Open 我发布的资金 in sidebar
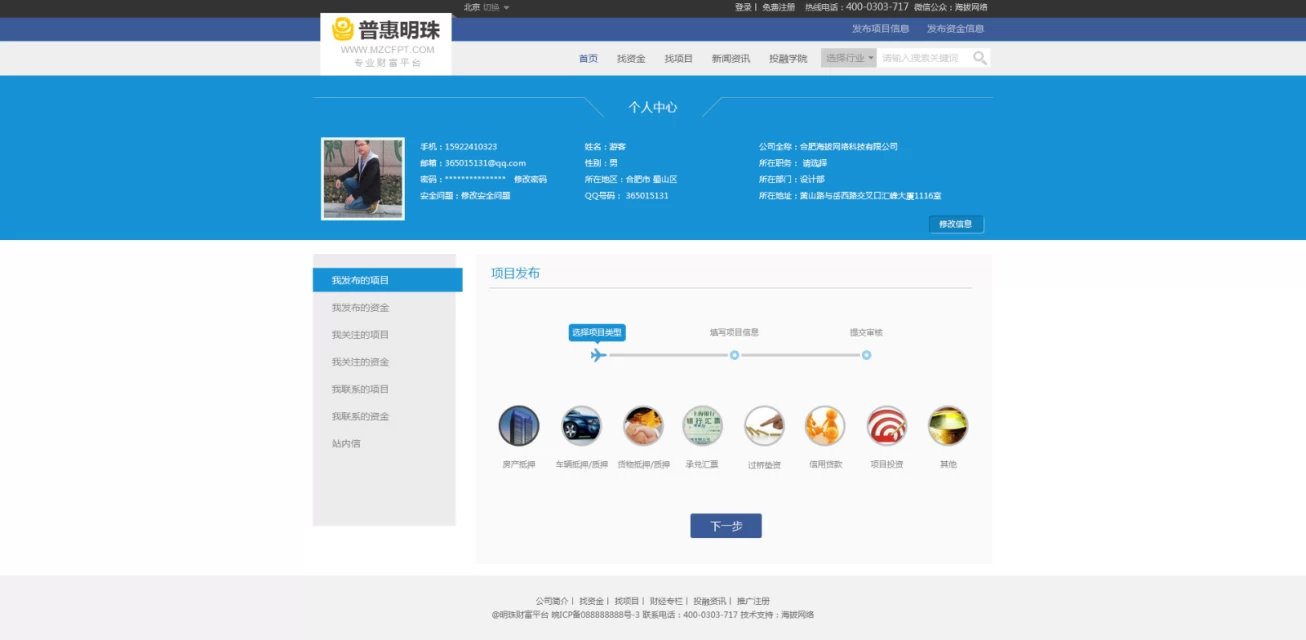1306x640 pixels. click(360, 308)
